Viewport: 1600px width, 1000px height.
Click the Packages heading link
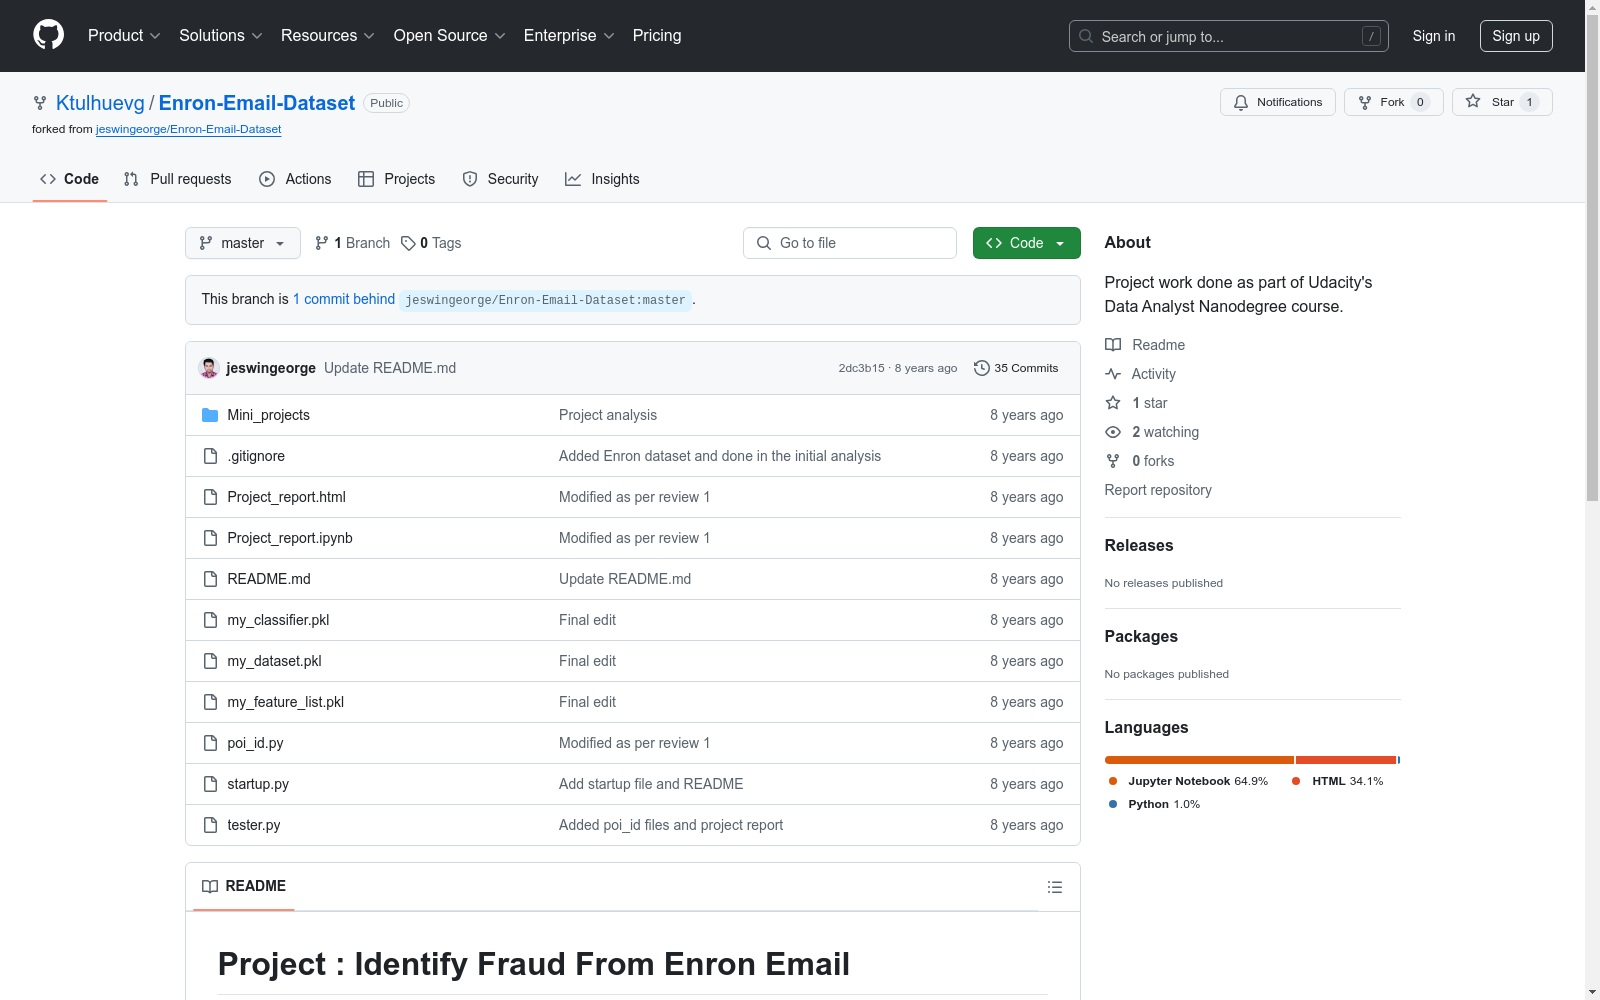[1141, 636]
